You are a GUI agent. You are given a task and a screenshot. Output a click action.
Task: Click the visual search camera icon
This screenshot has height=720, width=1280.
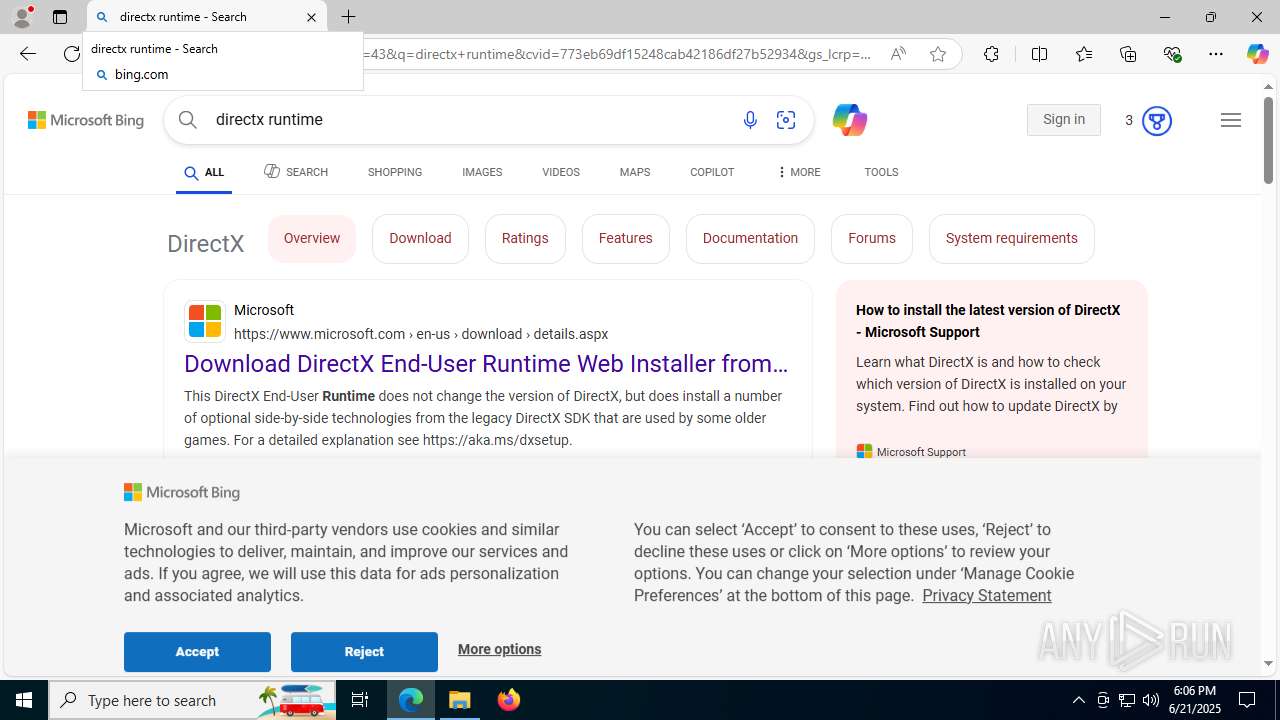(786, 120)
